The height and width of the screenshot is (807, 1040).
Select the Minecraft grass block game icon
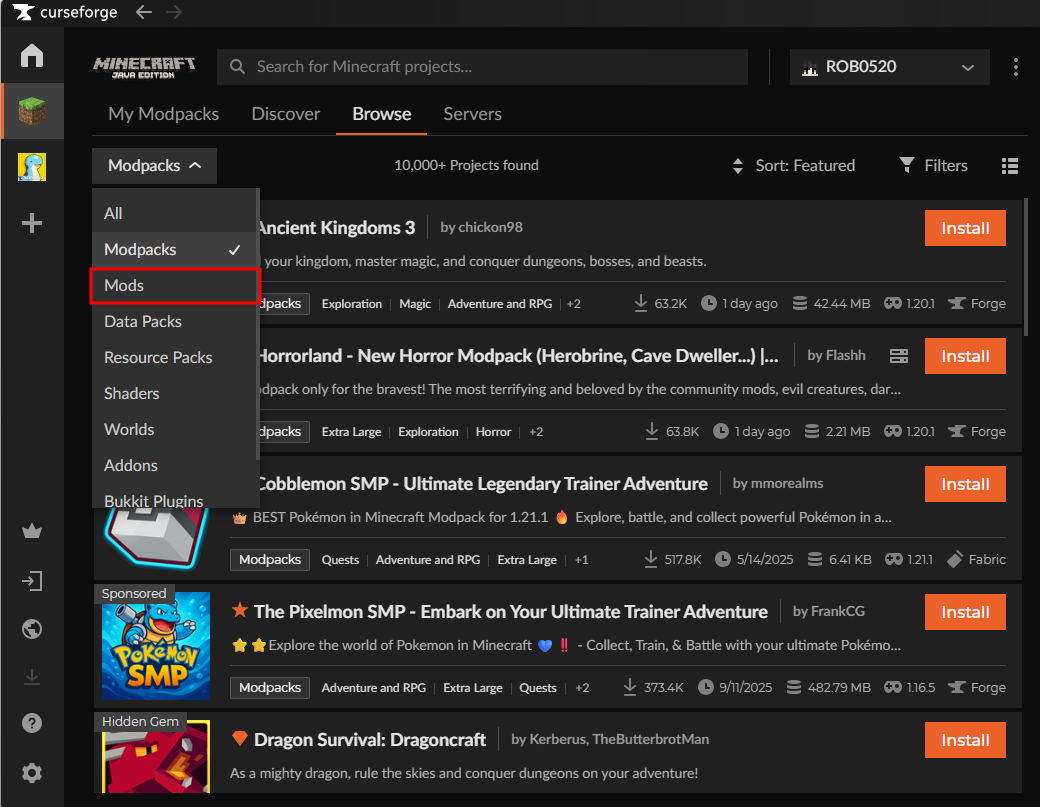point(32,111)
